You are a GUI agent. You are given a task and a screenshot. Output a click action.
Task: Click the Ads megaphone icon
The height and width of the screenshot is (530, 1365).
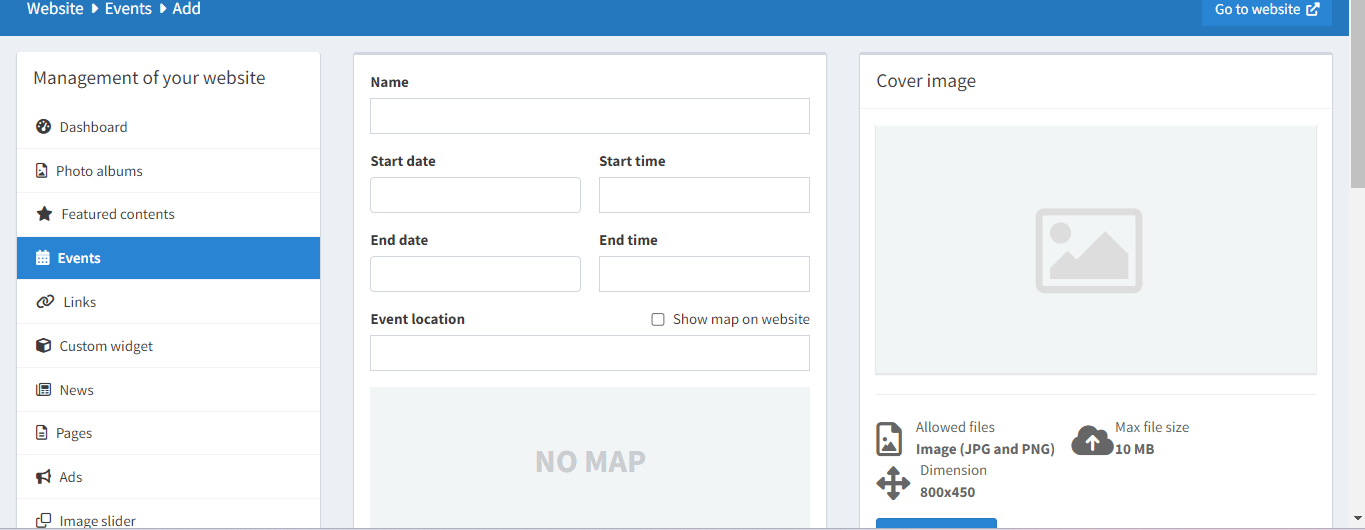tap(43, 477)
